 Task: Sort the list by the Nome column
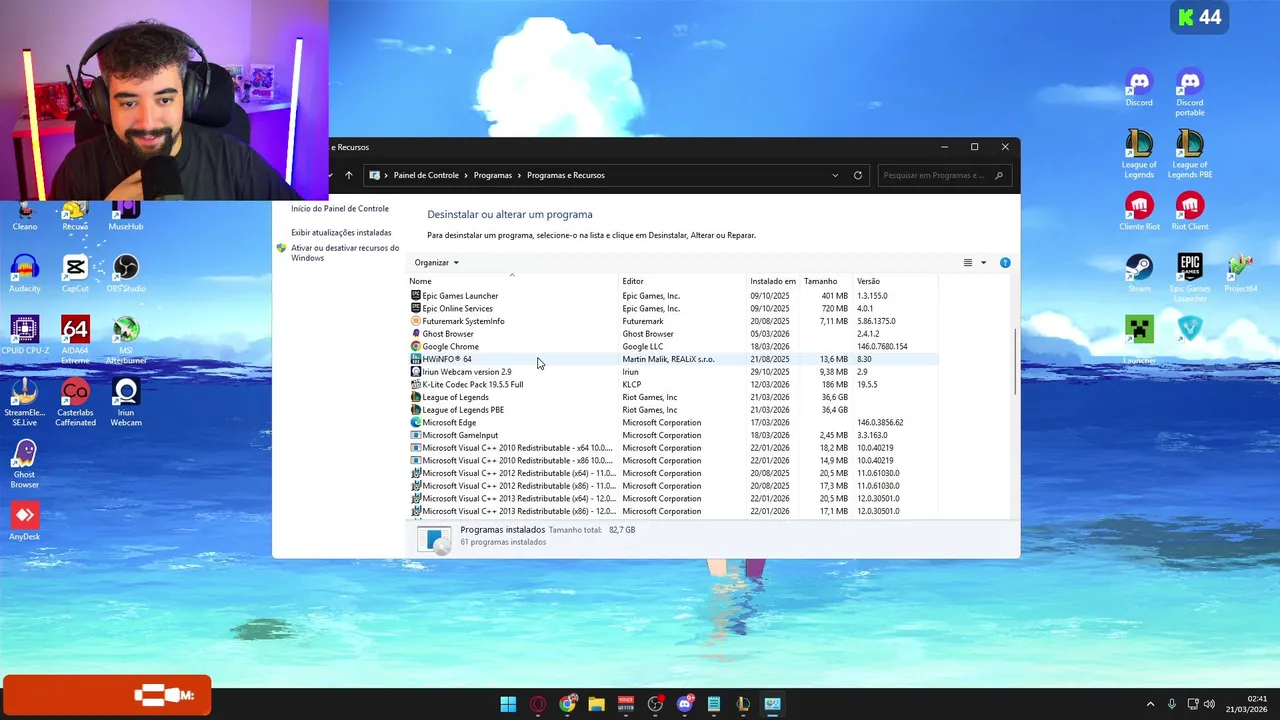(514, 281)
